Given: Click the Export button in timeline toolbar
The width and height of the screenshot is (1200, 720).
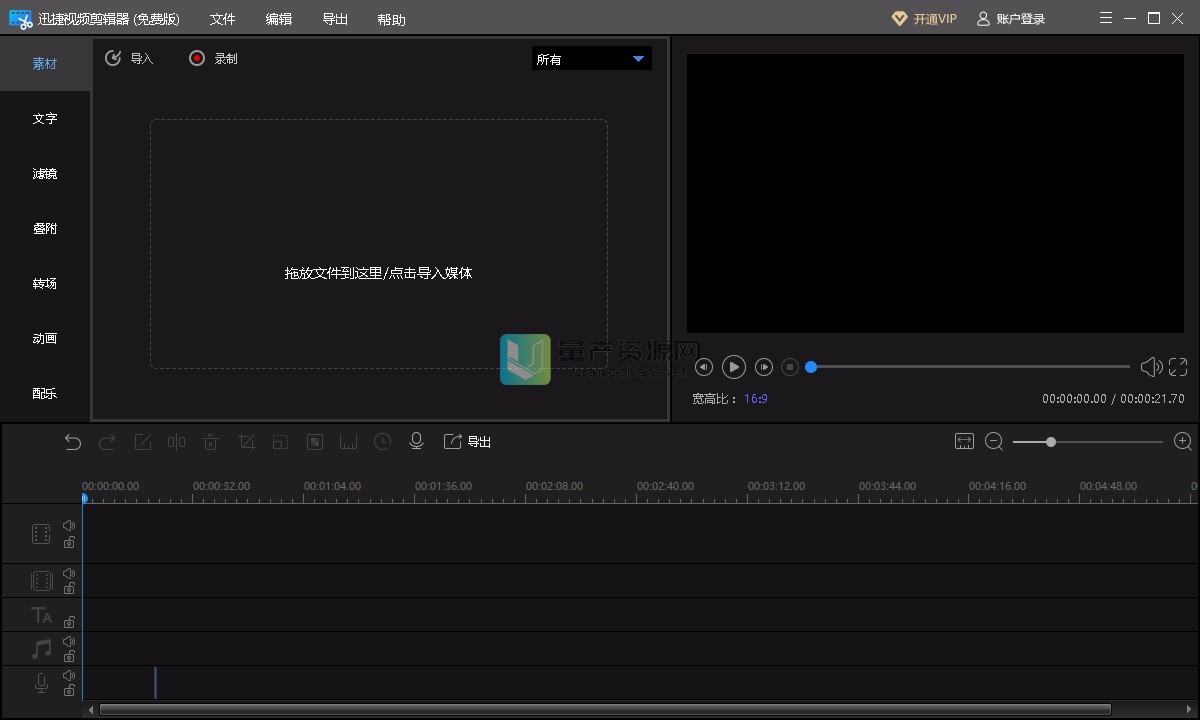Looking at the screenshot, I should coord(467,442).
